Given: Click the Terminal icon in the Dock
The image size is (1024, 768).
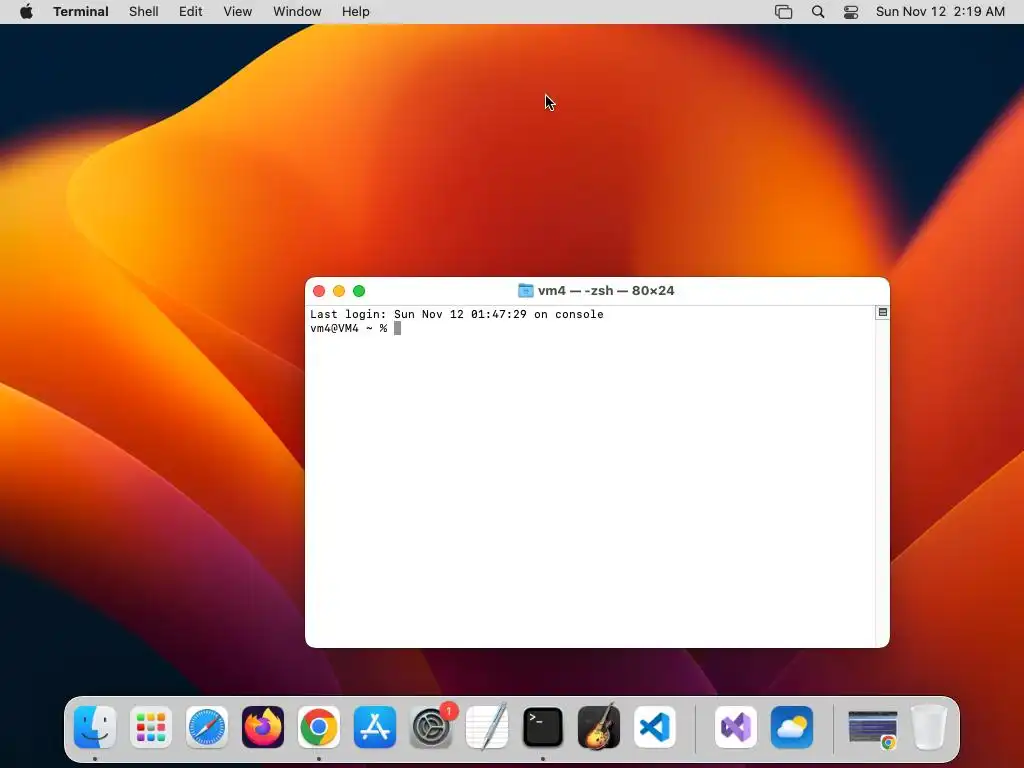Looking at the screenshot, I should pyautogui.click(x=543, y=727).
